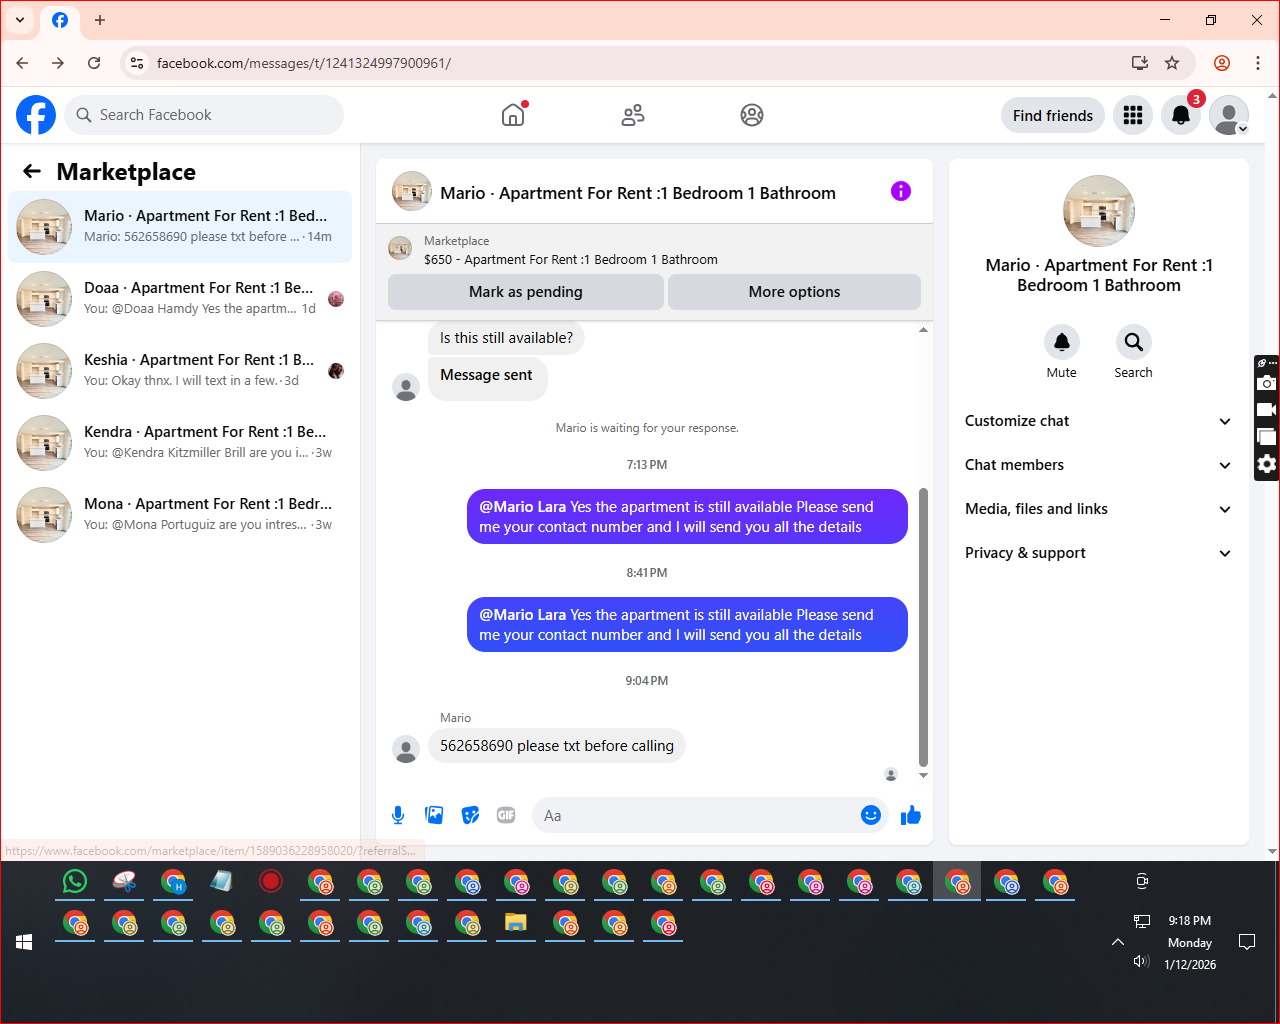This screenshot has height=1024, width=1280.
Task: Open the Notifications bell with badge 3
Action: pos(1181,115)
